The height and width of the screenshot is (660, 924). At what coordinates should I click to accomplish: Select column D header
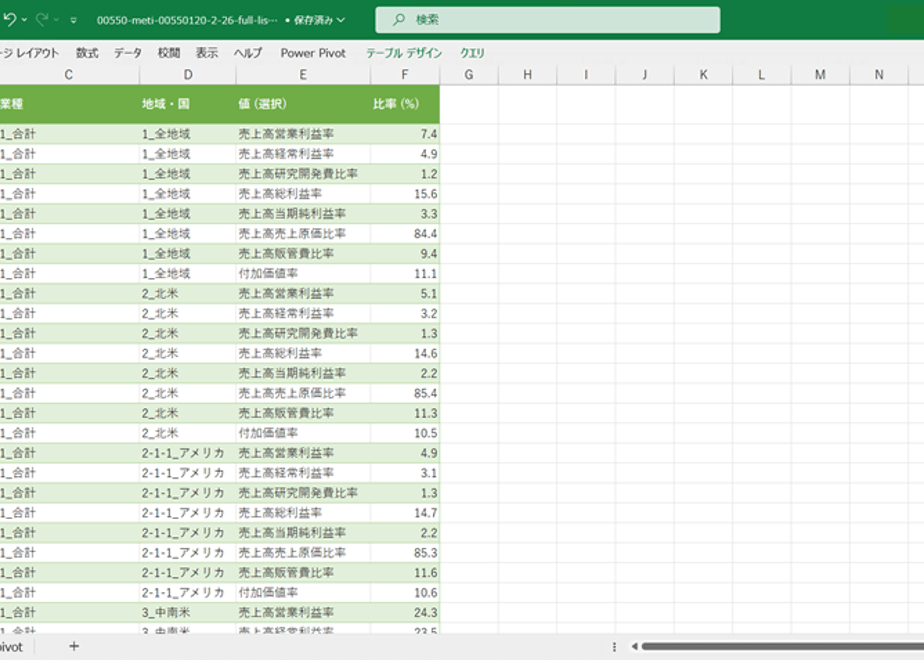188,75
